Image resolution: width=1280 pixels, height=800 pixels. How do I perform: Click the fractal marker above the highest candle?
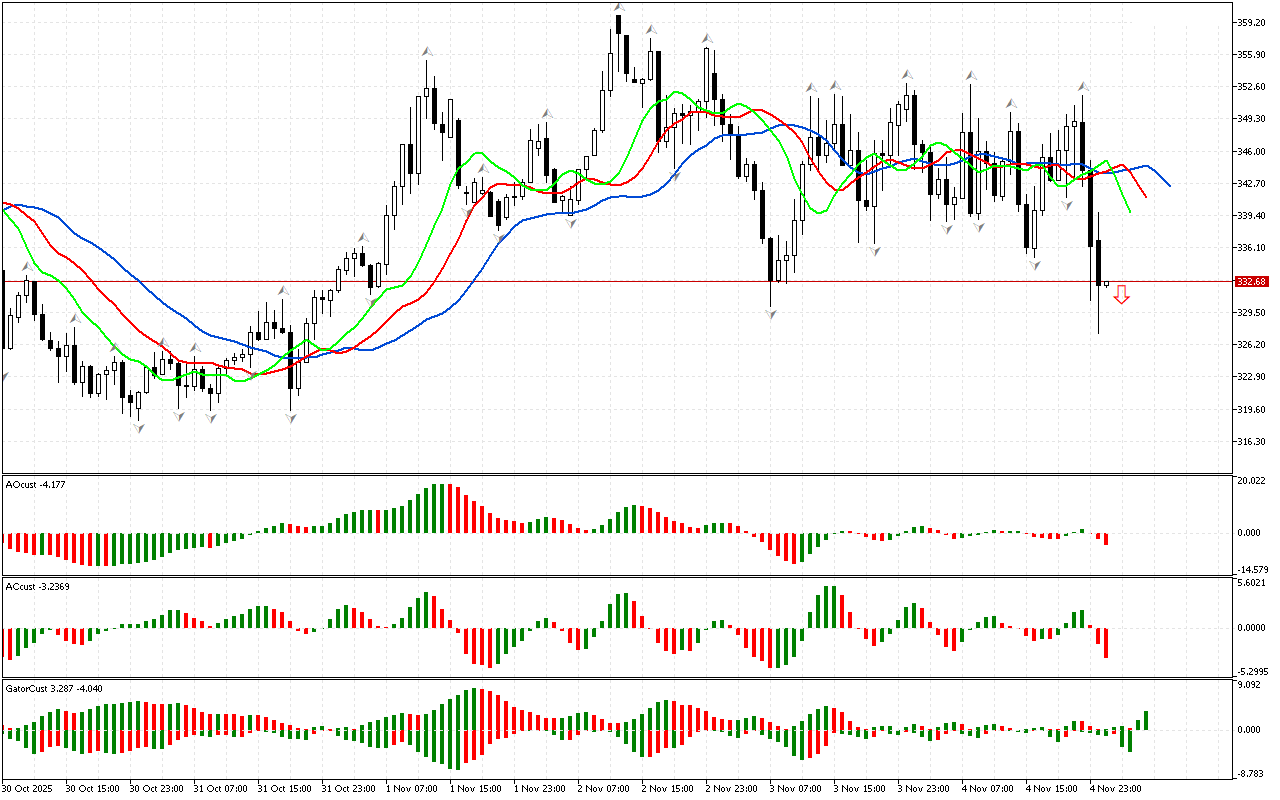620,7
